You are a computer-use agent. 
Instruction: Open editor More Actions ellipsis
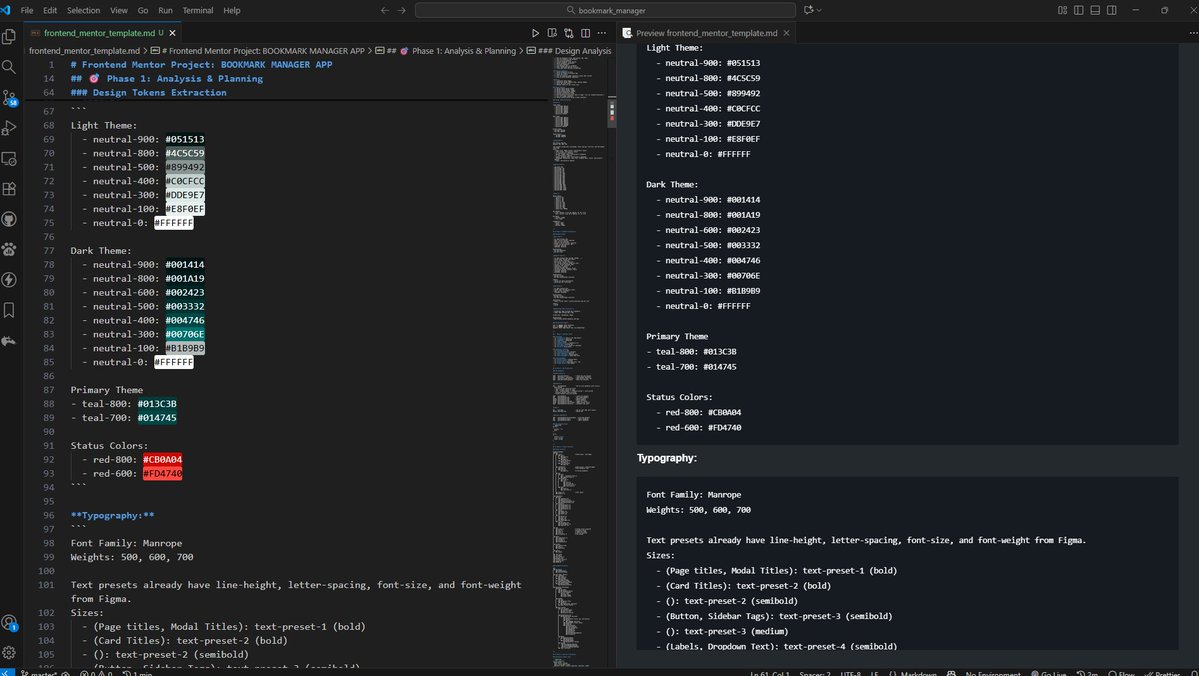[x=602, y=33]
